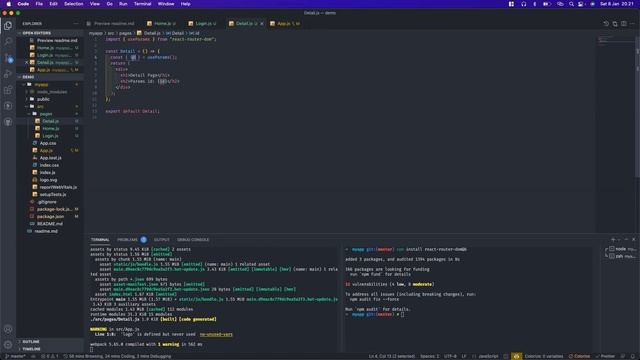Click the macOS Spotlight search icon
Screen dimensions: 640x360
point(571,4)
